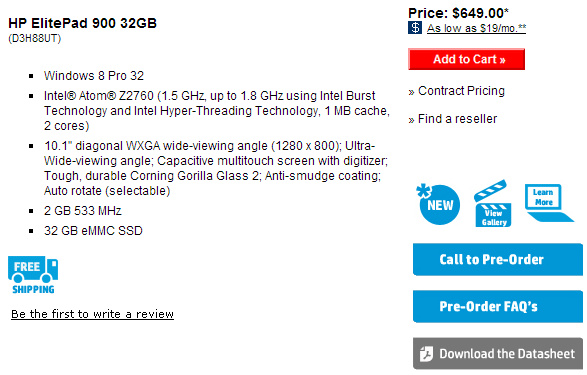
Task: Open the Pre-Order FAQ's button
Action: point(498,306)
